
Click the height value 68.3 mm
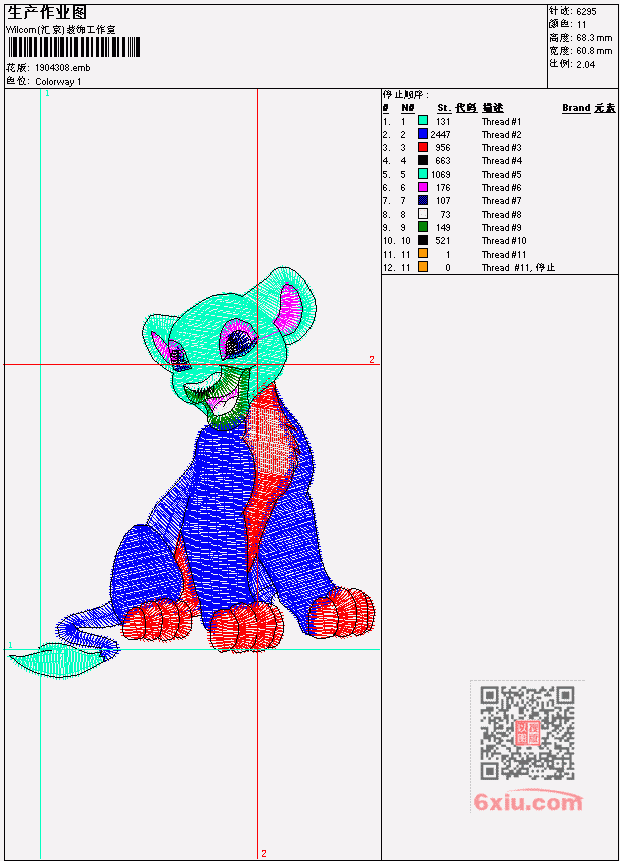click(594, 38)
